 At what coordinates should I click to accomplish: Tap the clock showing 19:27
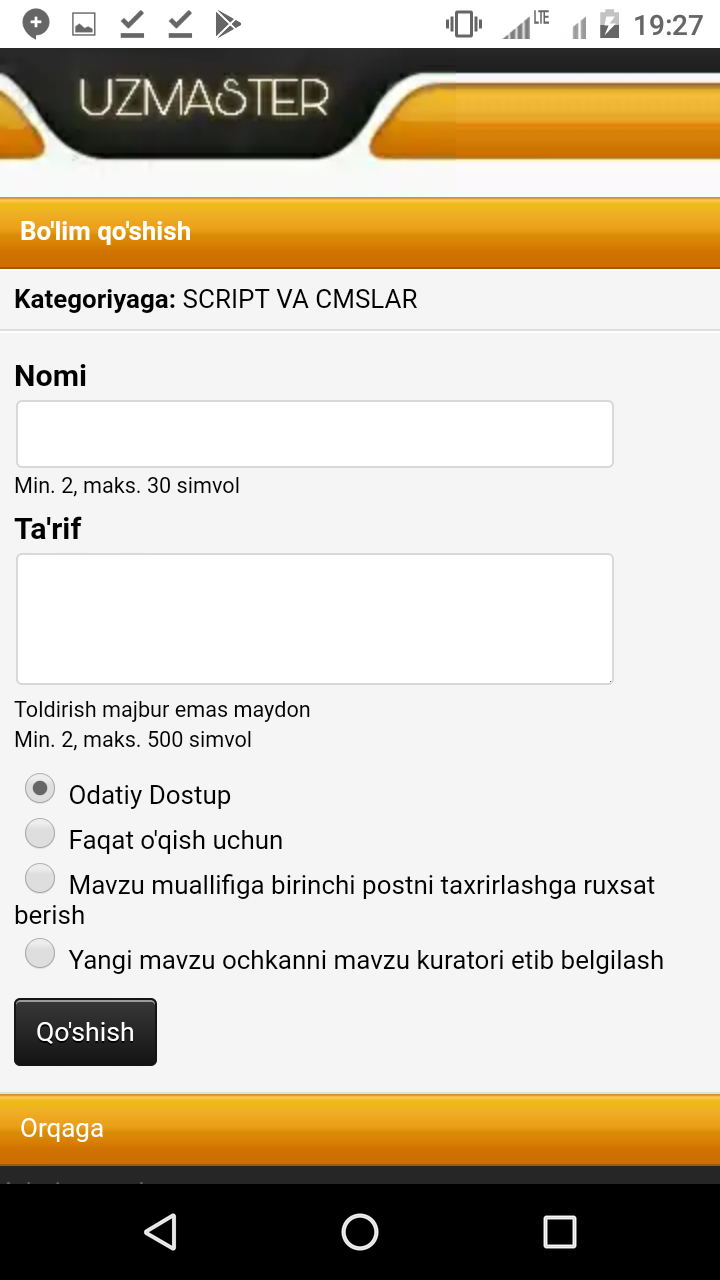668,24
